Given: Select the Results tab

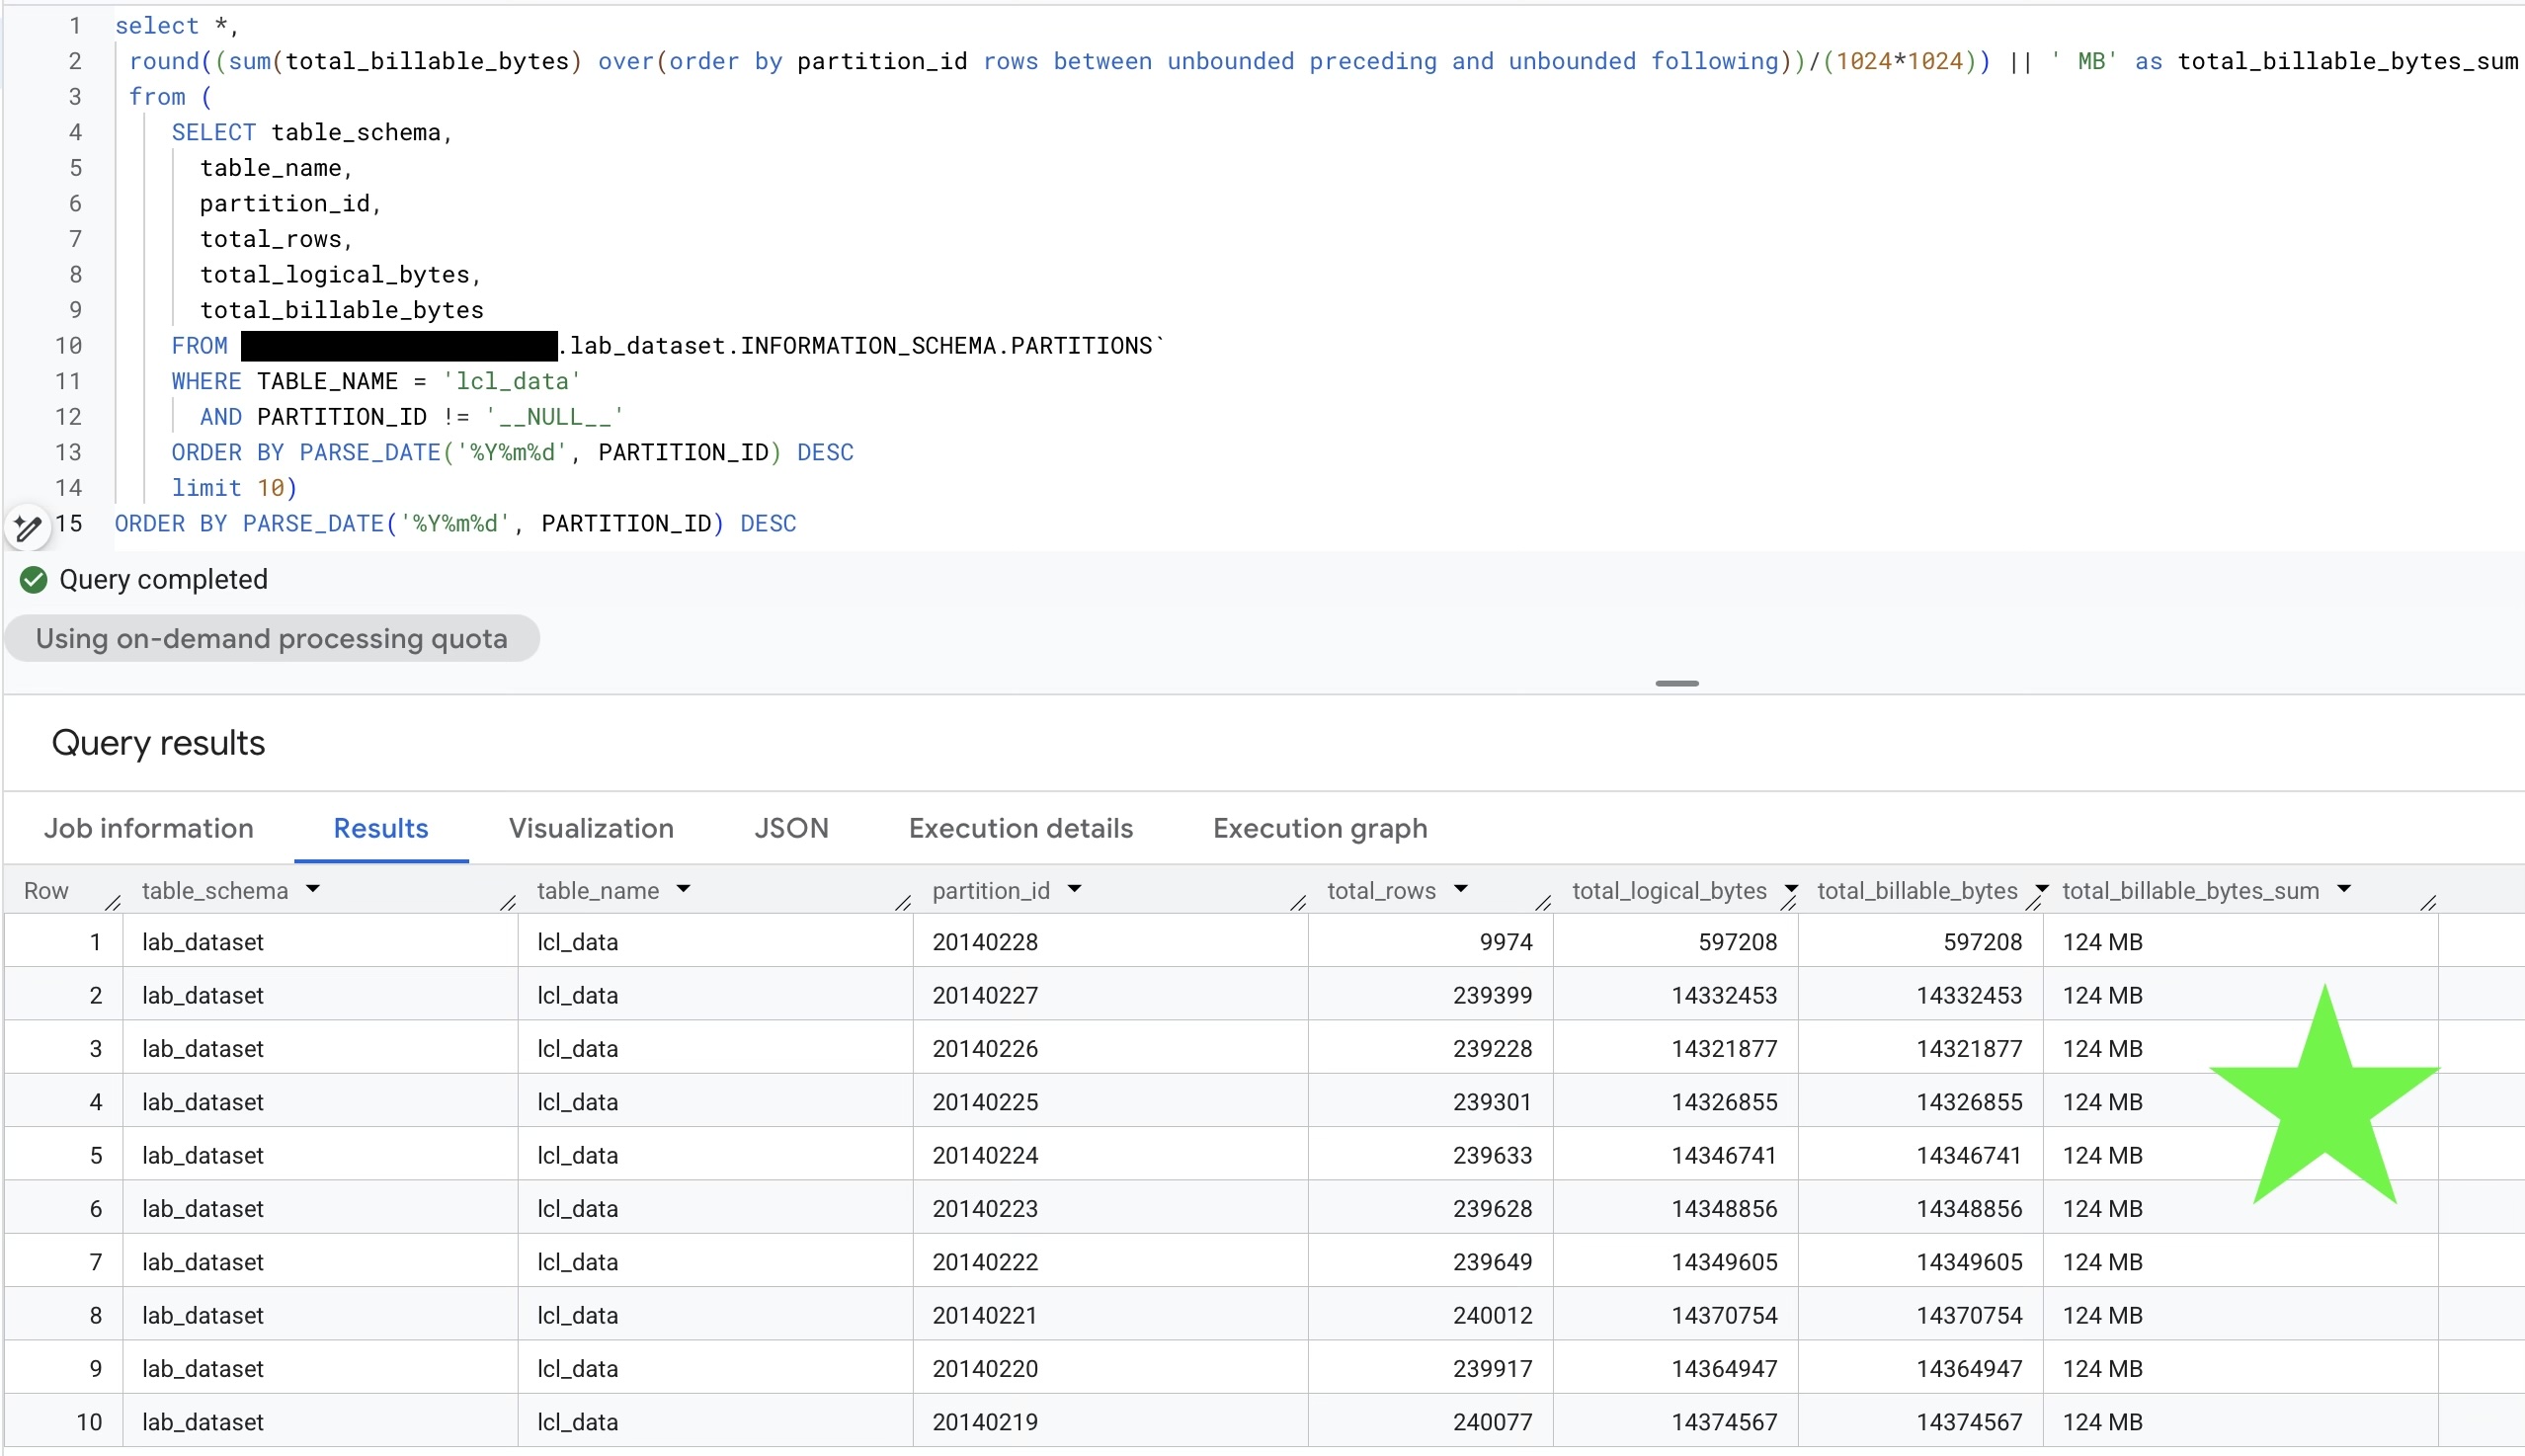Looking at the screenshot, I should (381, 828).
